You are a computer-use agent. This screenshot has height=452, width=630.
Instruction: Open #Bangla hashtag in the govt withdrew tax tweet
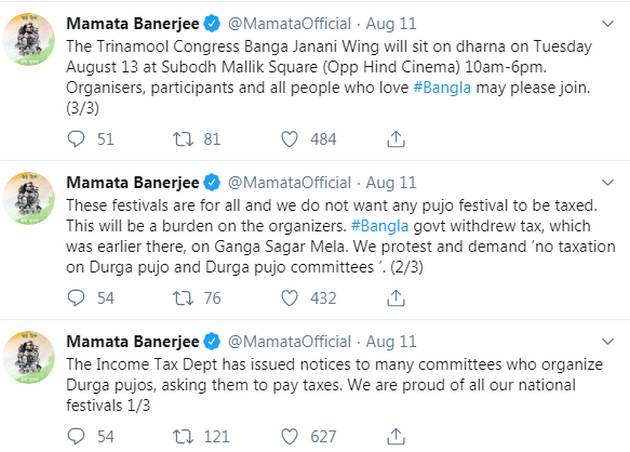pyautogui.click(x=380, y=226)
